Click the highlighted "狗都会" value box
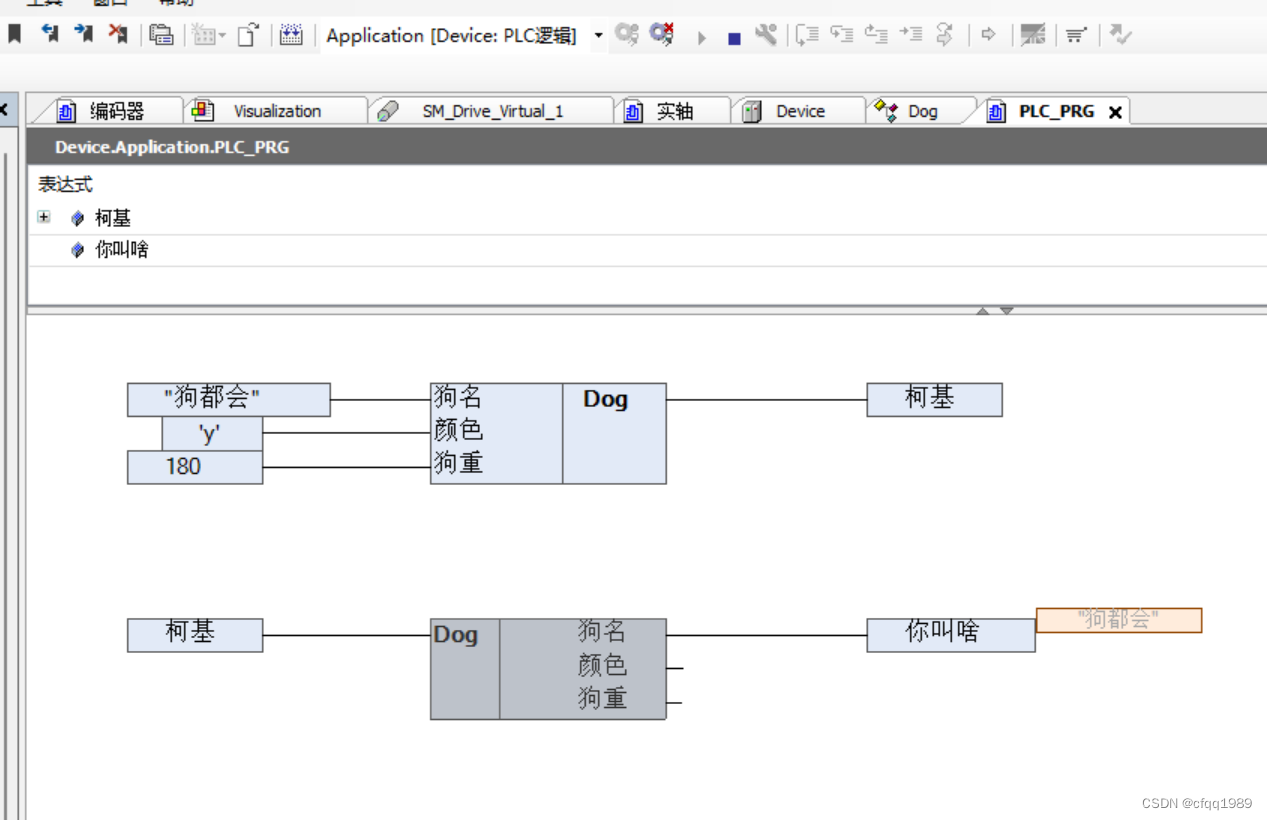The width and height of the screenshot is (1267, 820). 1119,620
